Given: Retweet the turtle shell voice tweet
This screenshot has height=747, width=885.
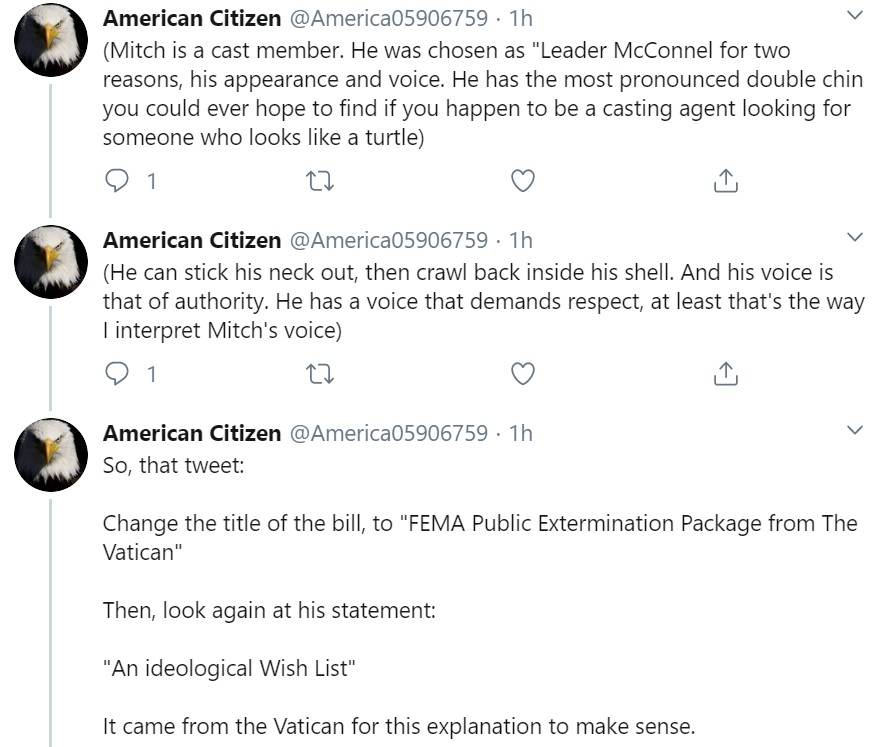Looking at the screenshot, I should coord(320,374).
